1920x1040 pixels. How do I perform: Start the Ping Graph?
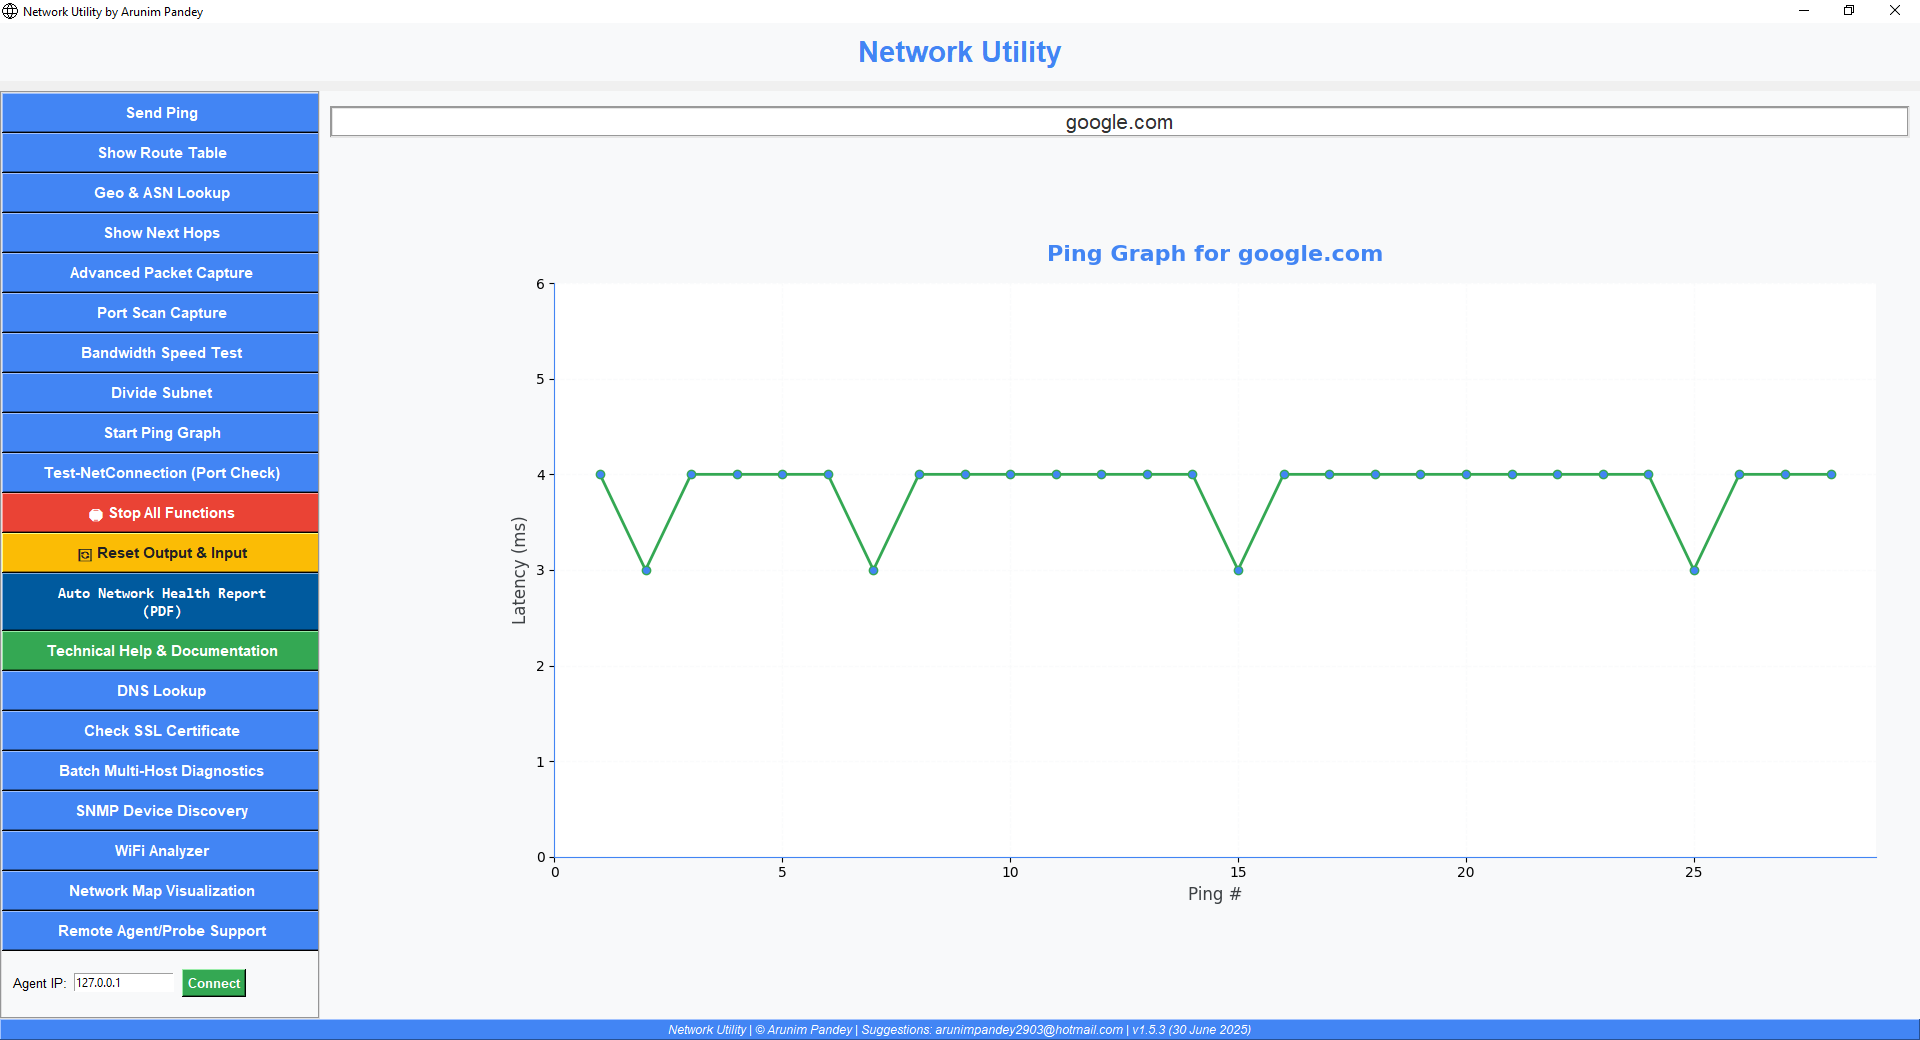(160, 432)
